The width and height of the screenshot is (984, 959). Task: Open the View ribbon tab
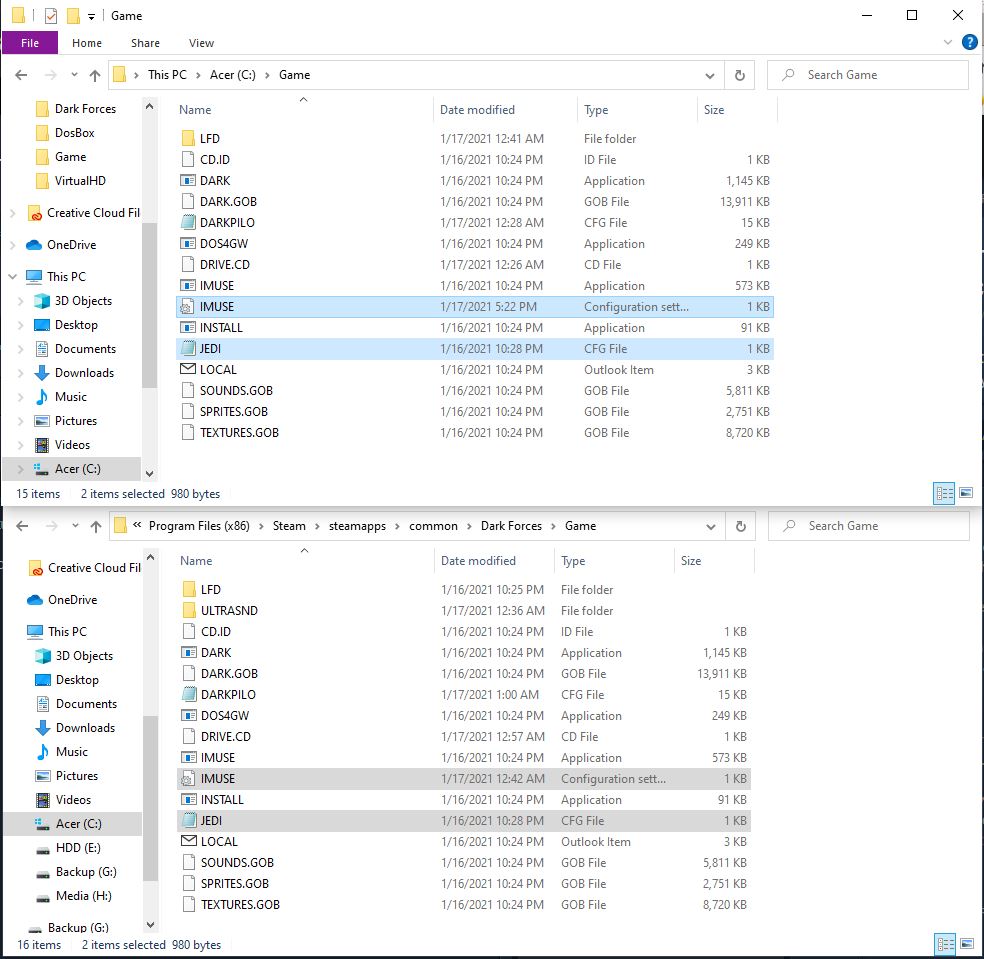coord(201,43)
